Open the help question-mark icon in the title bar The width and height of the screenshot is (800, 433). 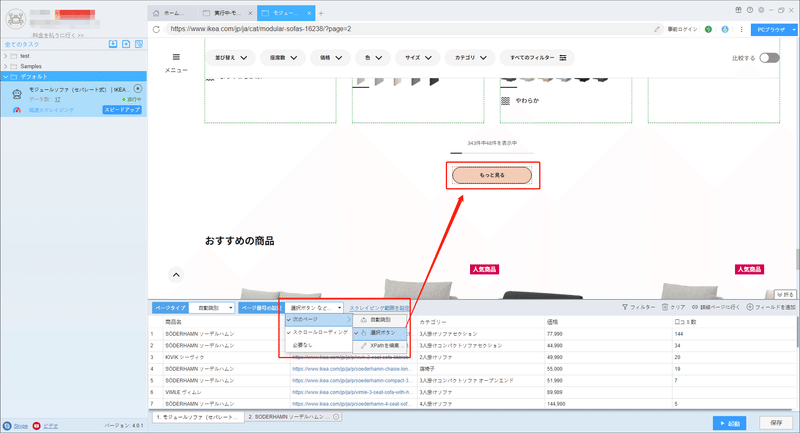coord(749,10)
